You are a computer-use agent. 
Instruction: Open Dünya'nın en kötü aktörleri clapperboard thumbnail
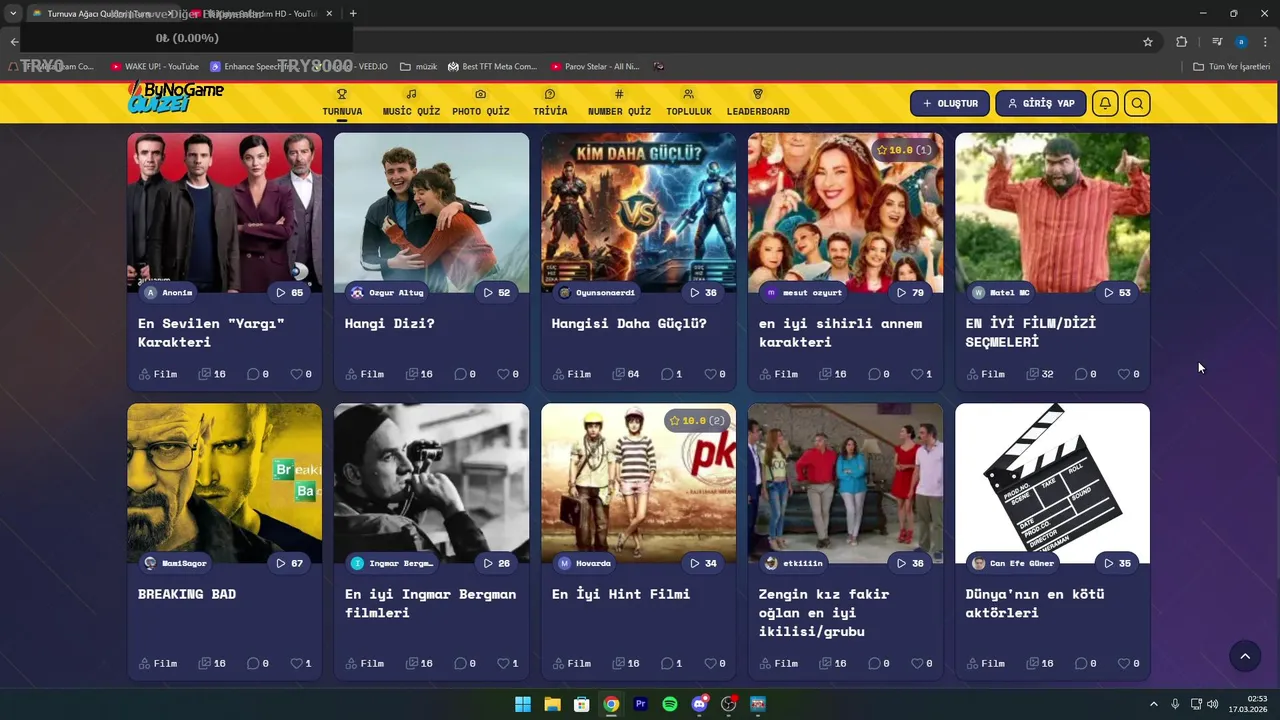1052,483
